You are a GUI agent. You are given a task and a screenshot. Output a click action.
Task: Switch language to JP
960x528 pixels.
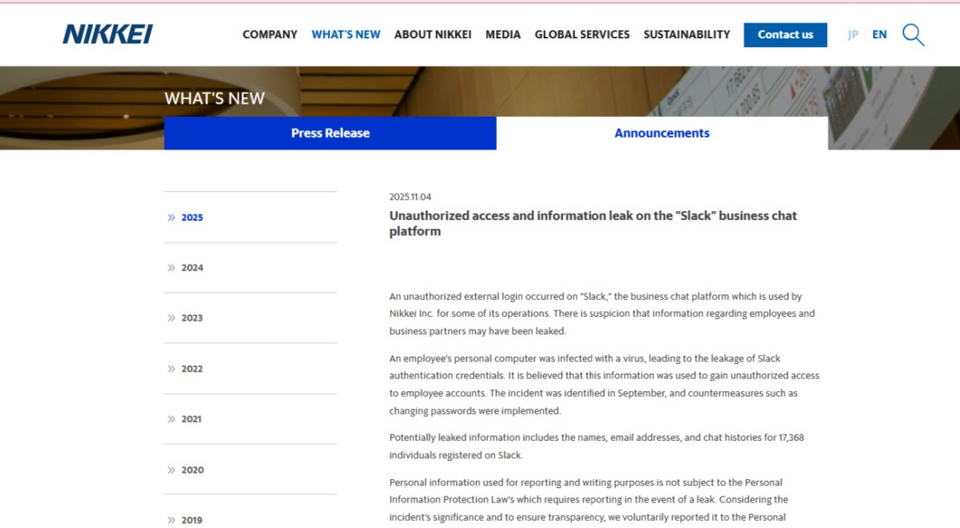click(x=853, y=35)
